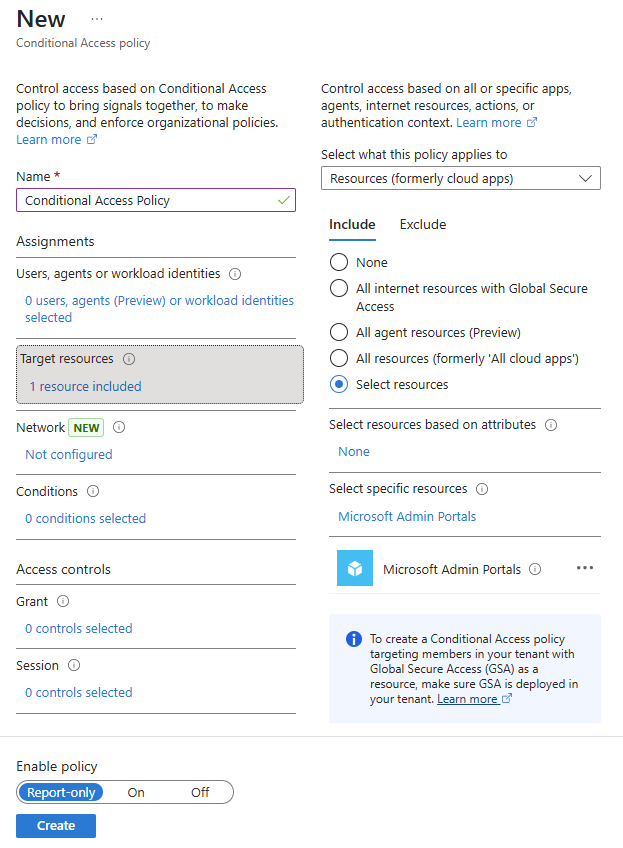623x848 pixels.
Task: Open the policy applies to dropdown
Action: tap(461, 179)
